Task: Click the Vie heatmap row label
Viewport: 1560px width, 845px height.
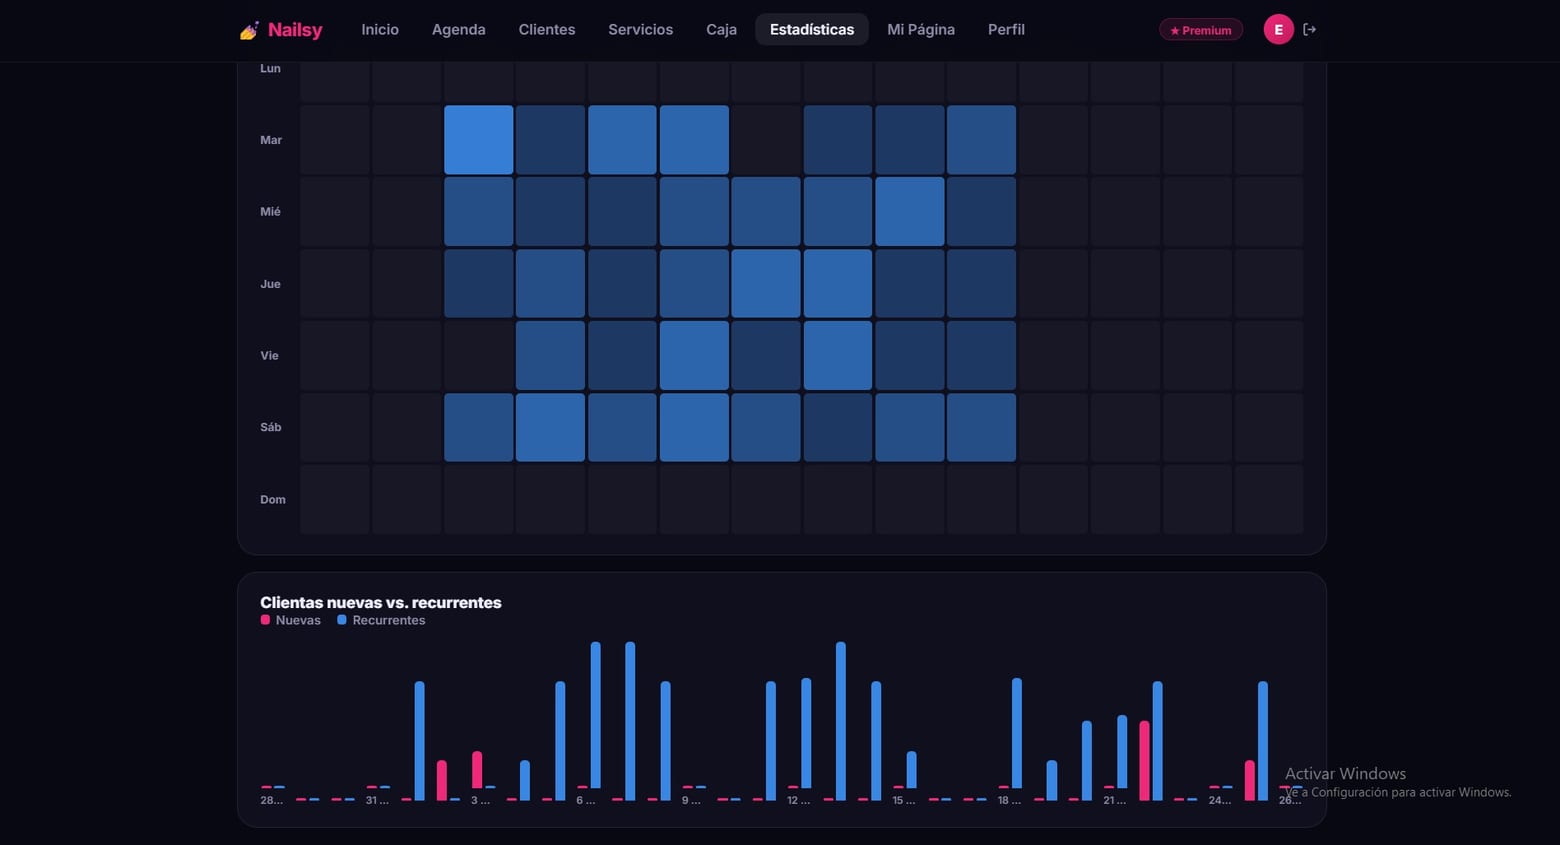Action: 270,356
